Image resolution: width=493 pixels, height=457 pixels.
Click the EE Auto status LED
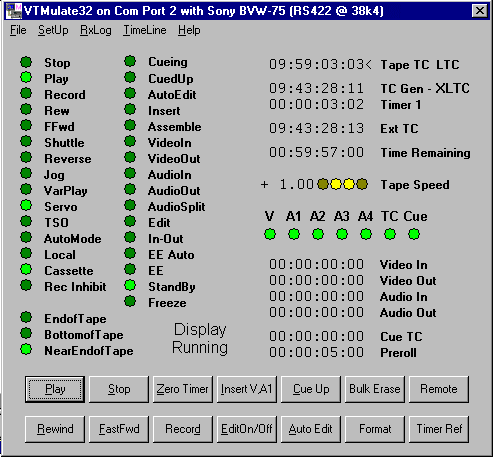[130, 253]
